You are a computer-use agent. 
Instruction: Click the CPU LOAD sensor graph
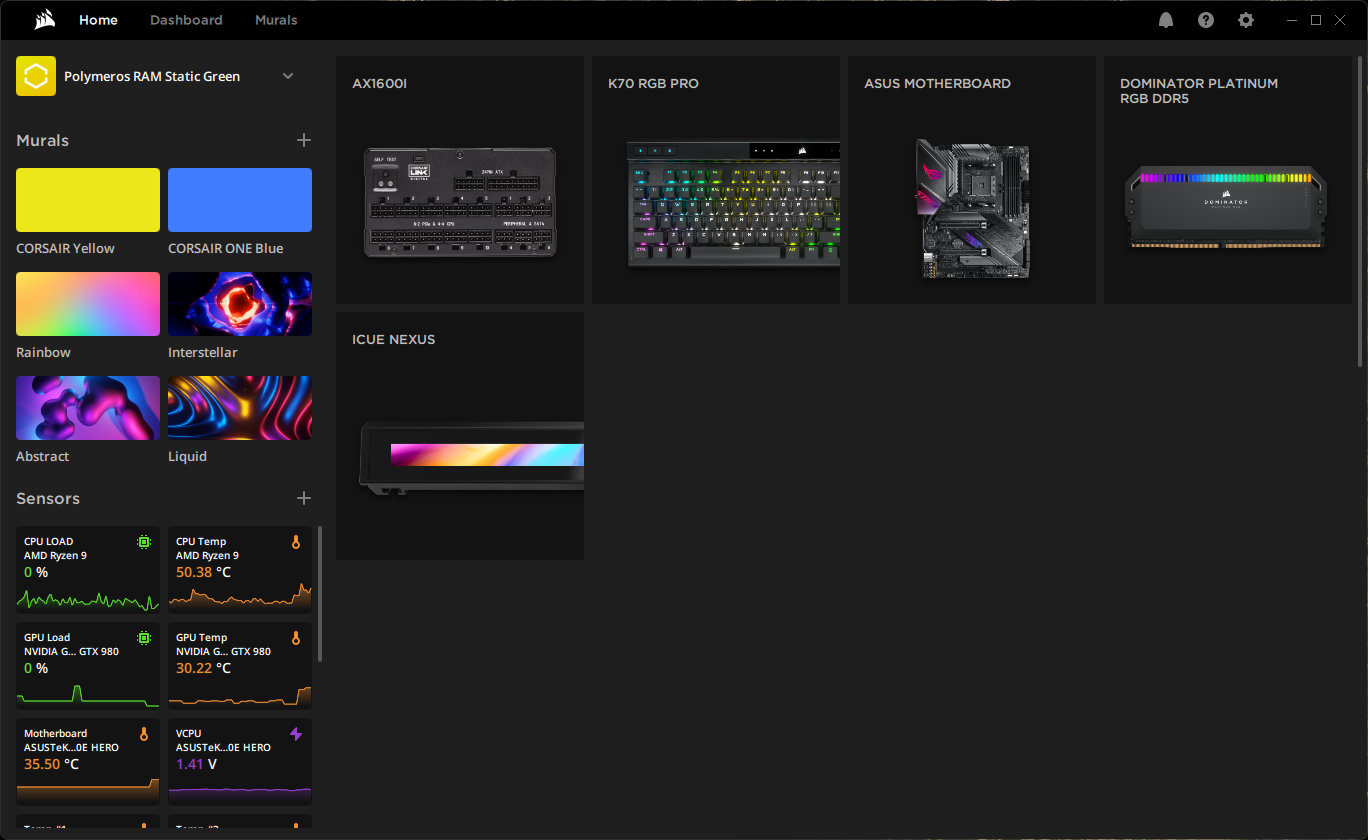tap(88, 598)
